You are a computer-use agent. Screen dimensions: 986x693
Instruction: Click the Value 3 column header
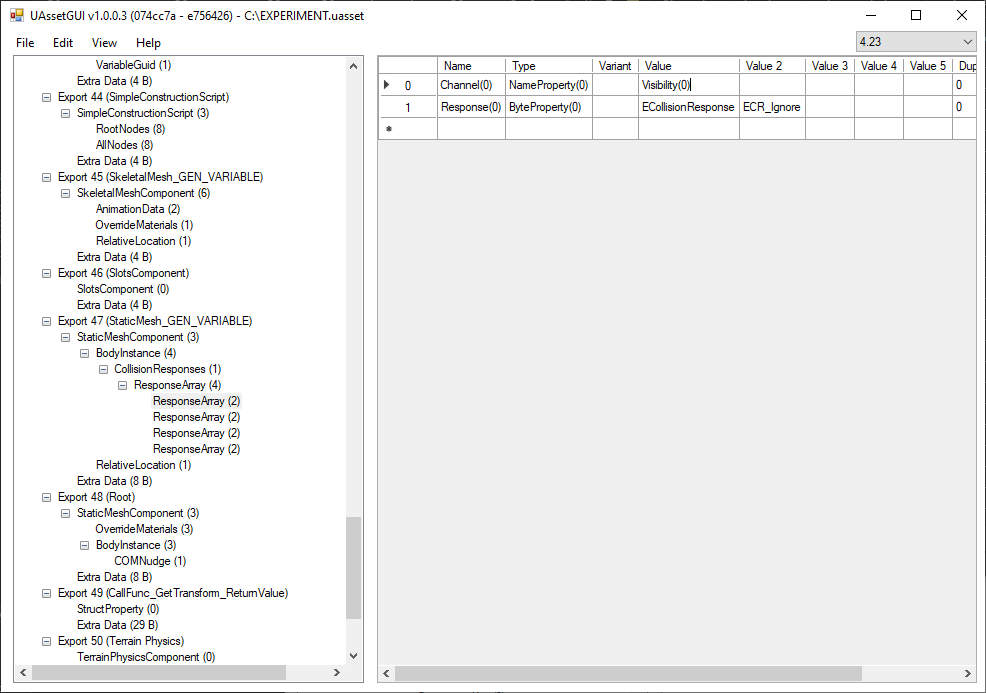[830, 65]
